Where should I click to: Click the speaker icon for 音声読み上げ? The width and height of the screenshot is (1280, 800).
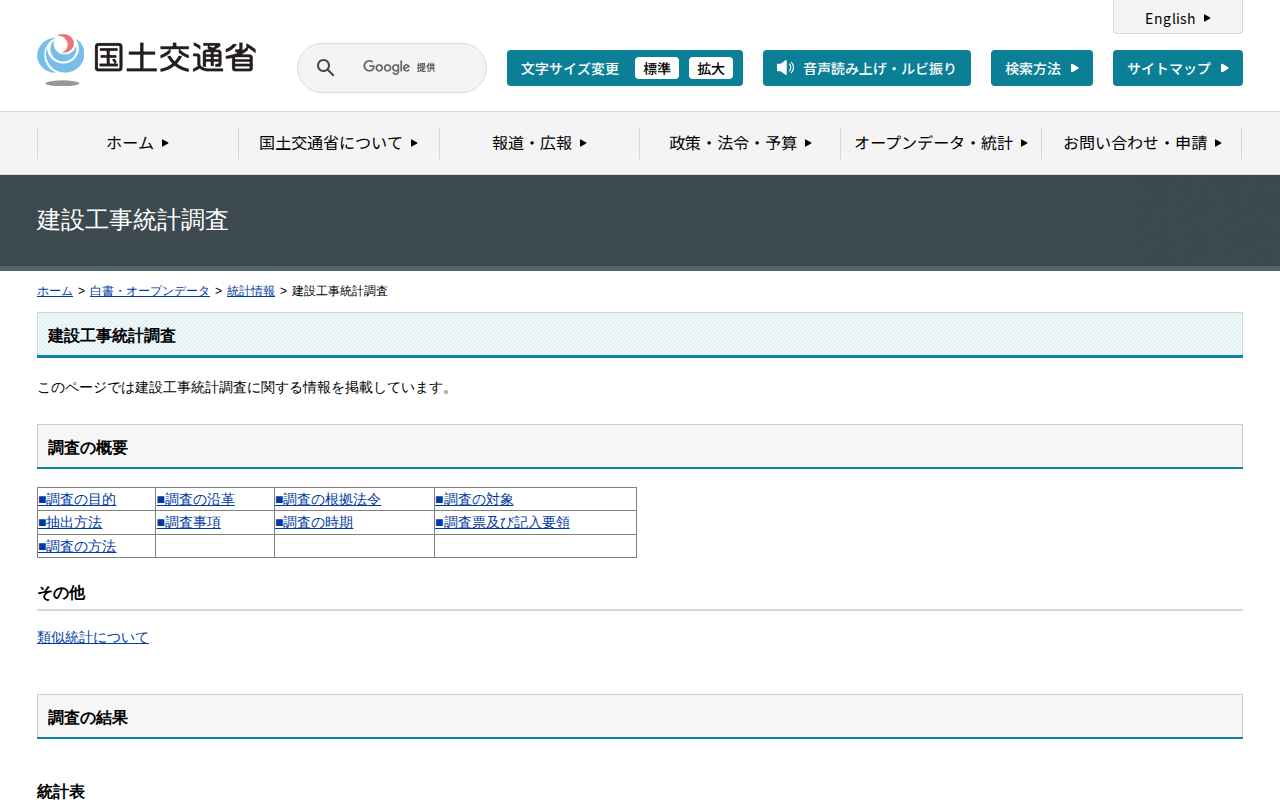[785, 68]
